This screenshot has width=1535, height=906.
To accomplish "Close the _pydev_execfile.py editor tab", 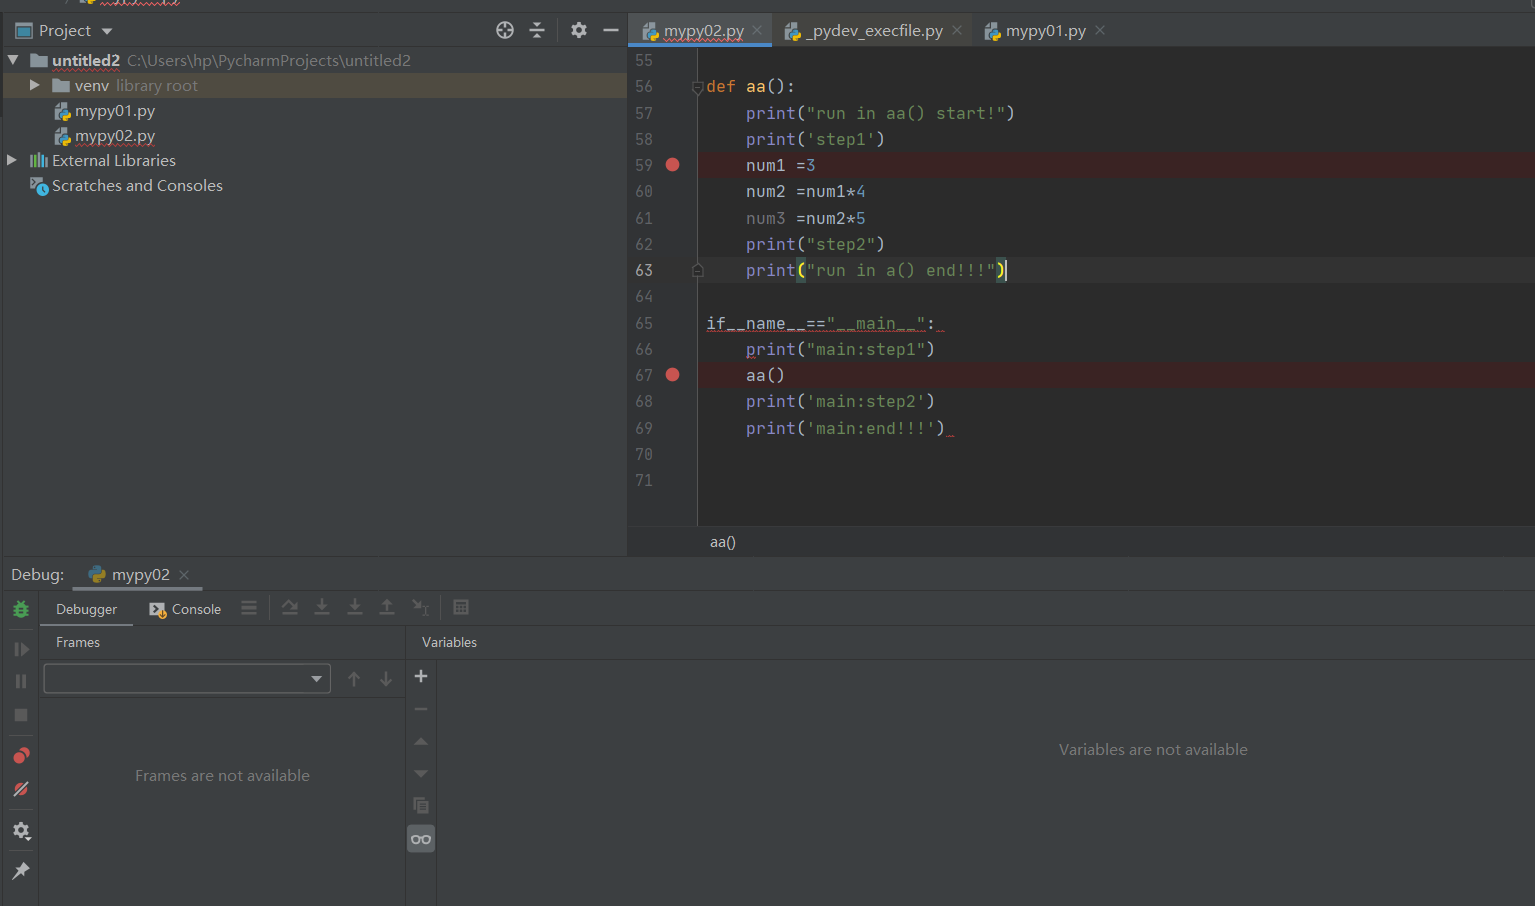I will (957, 30).
